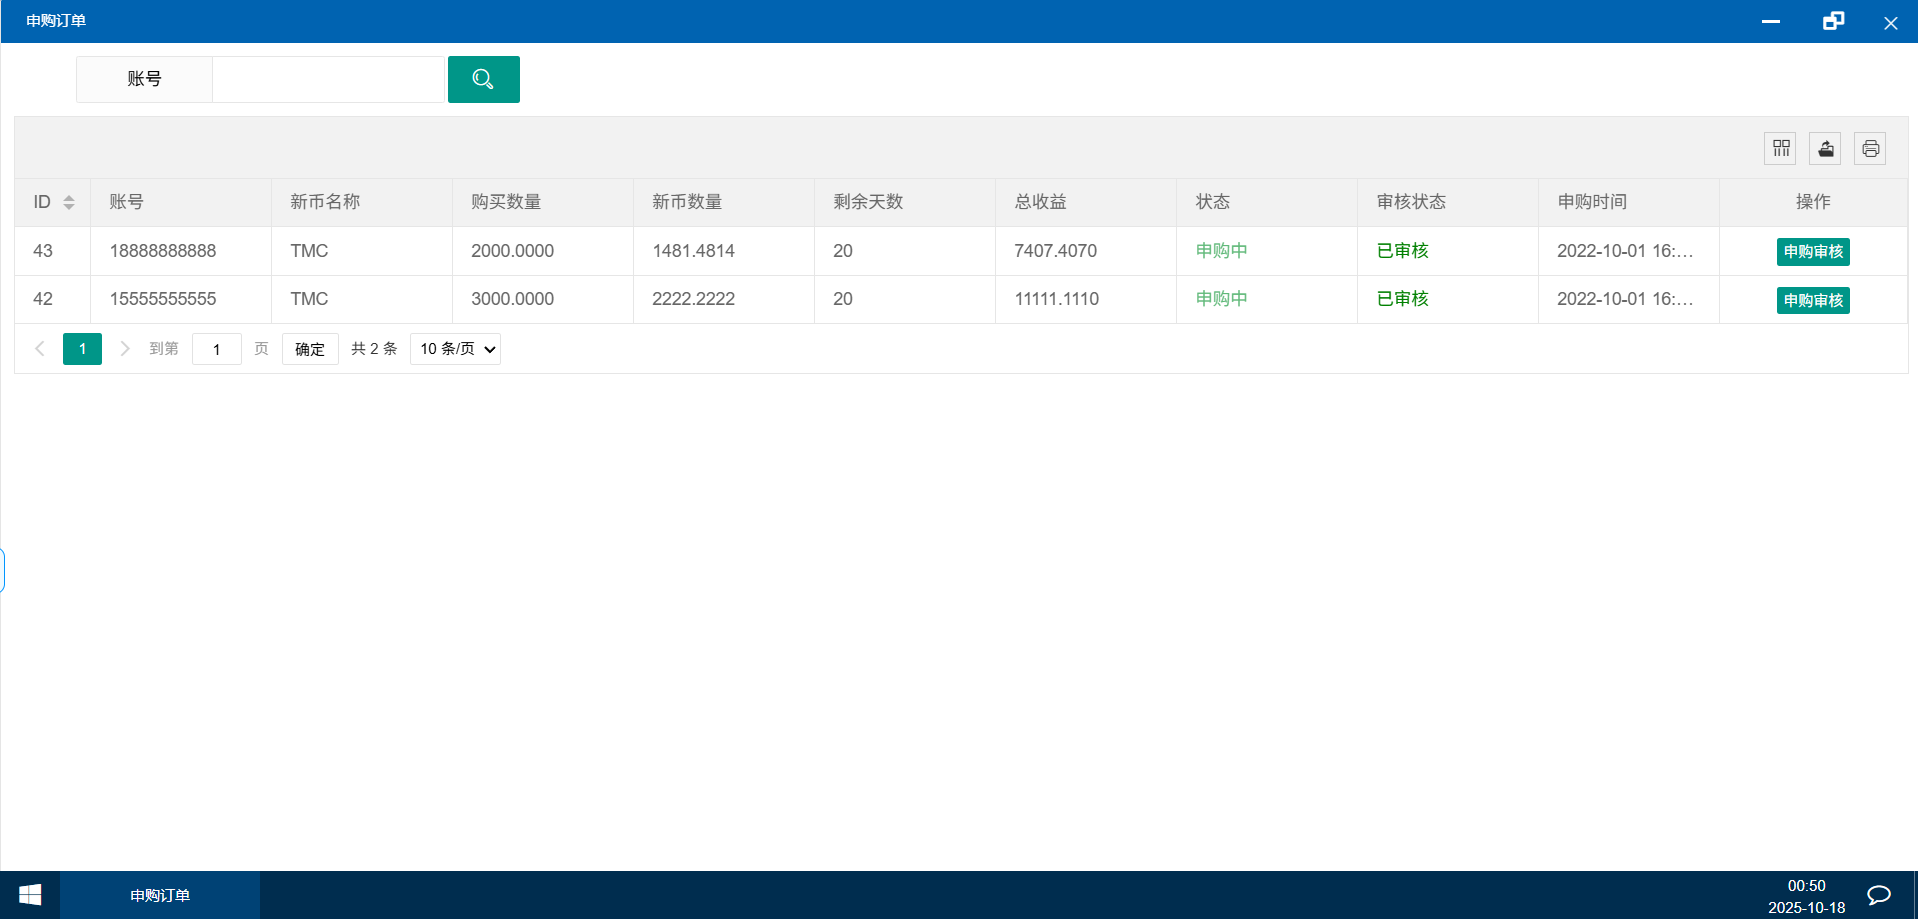Click 申购审核 for order ID 43
Screen dimensions: 1918x919
(1812, 252)
